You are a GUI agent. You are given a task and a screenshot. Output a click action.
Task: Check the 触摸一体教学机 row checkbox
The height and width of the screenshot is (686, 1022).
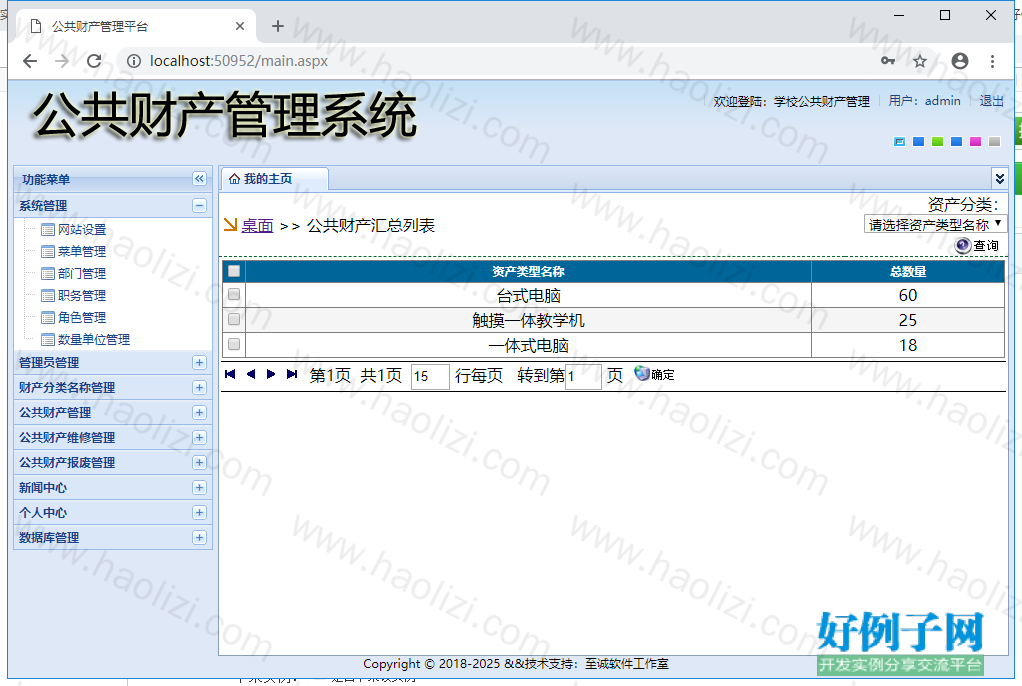pos(234,320)
